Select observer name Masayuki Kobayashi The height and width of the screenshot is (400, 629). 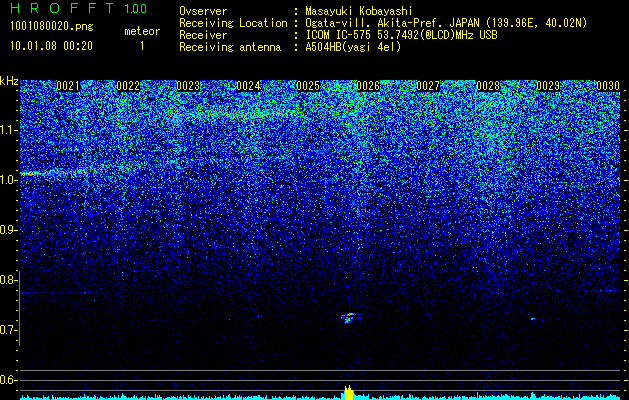click(359, 11)
